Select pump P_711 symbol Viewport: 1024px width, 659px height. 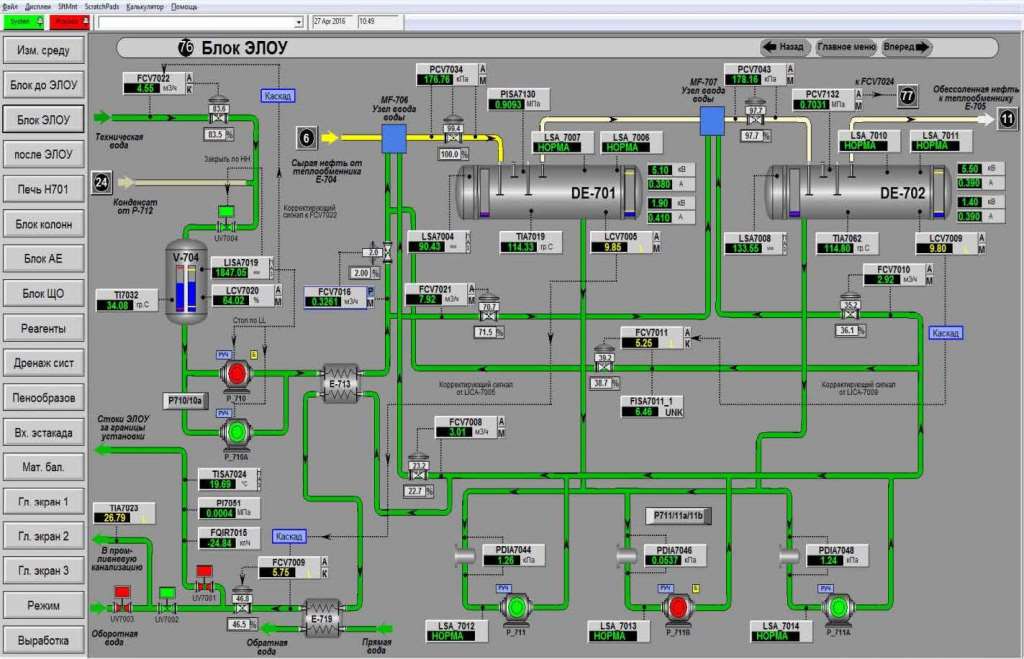516,607
